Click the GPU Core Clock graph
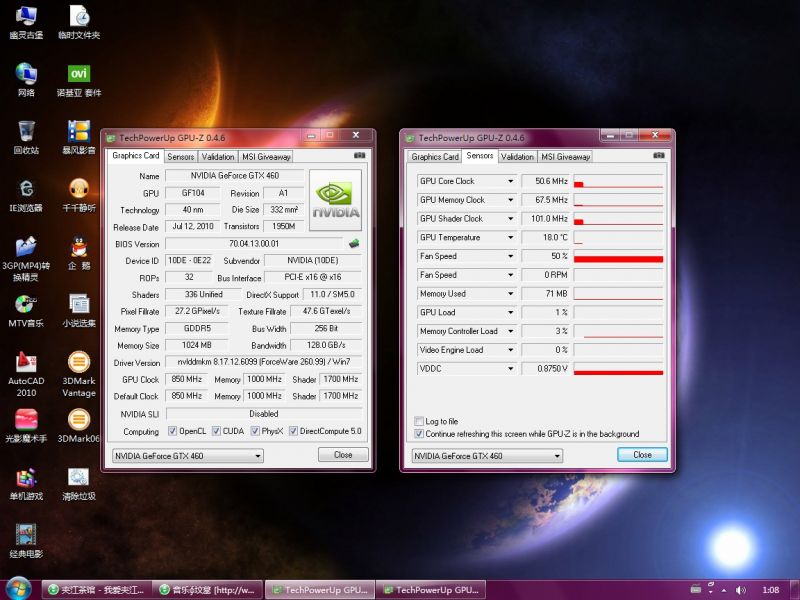This screenshot has width=800, height=600. [x=618, y=181]
